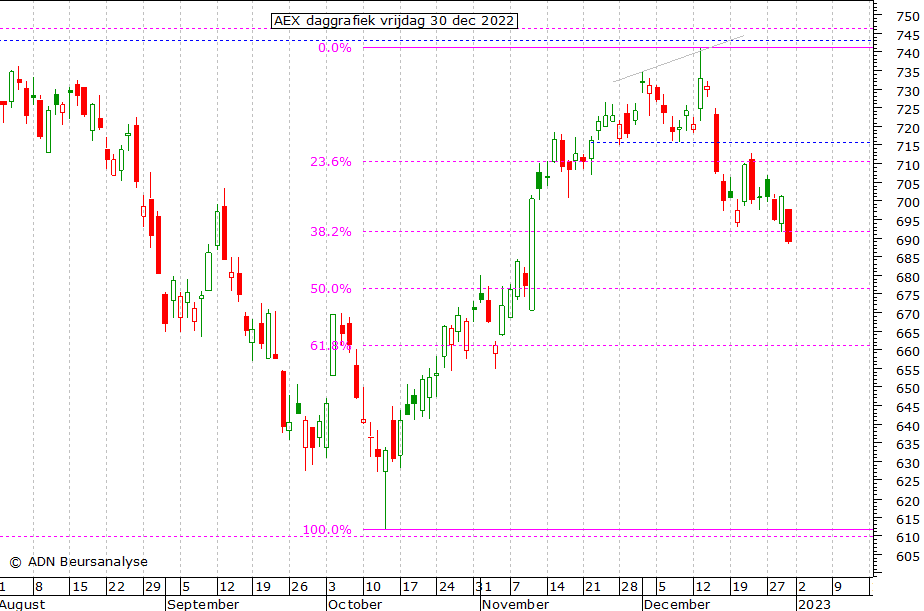The width and height of the screenshot is (924, 611).
Task: Click the '0.0%' Fibonacci label
Action: [335, 48]
